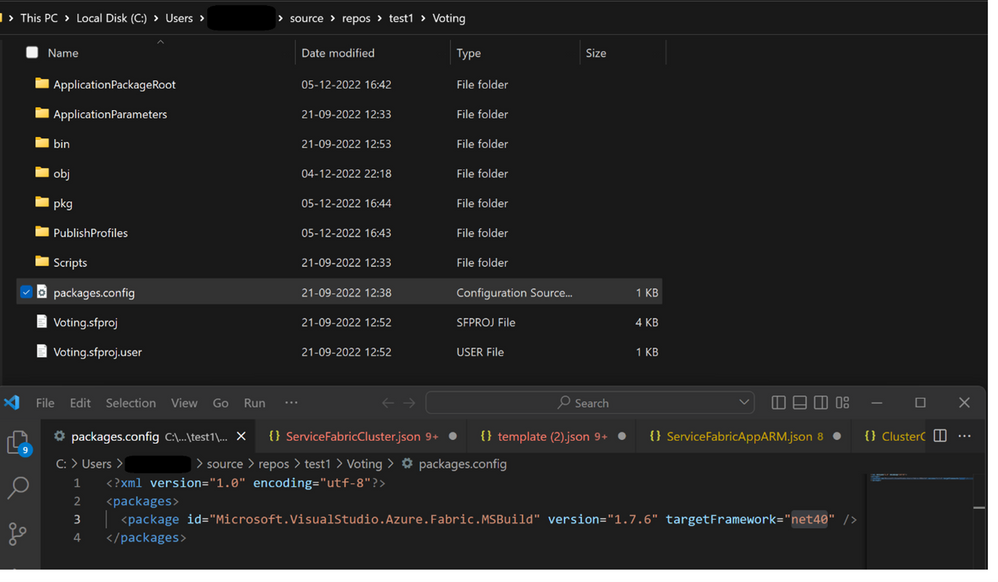Toggle the select all checkbox in header
The height and width of the screenshot is (582, 998).
point(32,53)
